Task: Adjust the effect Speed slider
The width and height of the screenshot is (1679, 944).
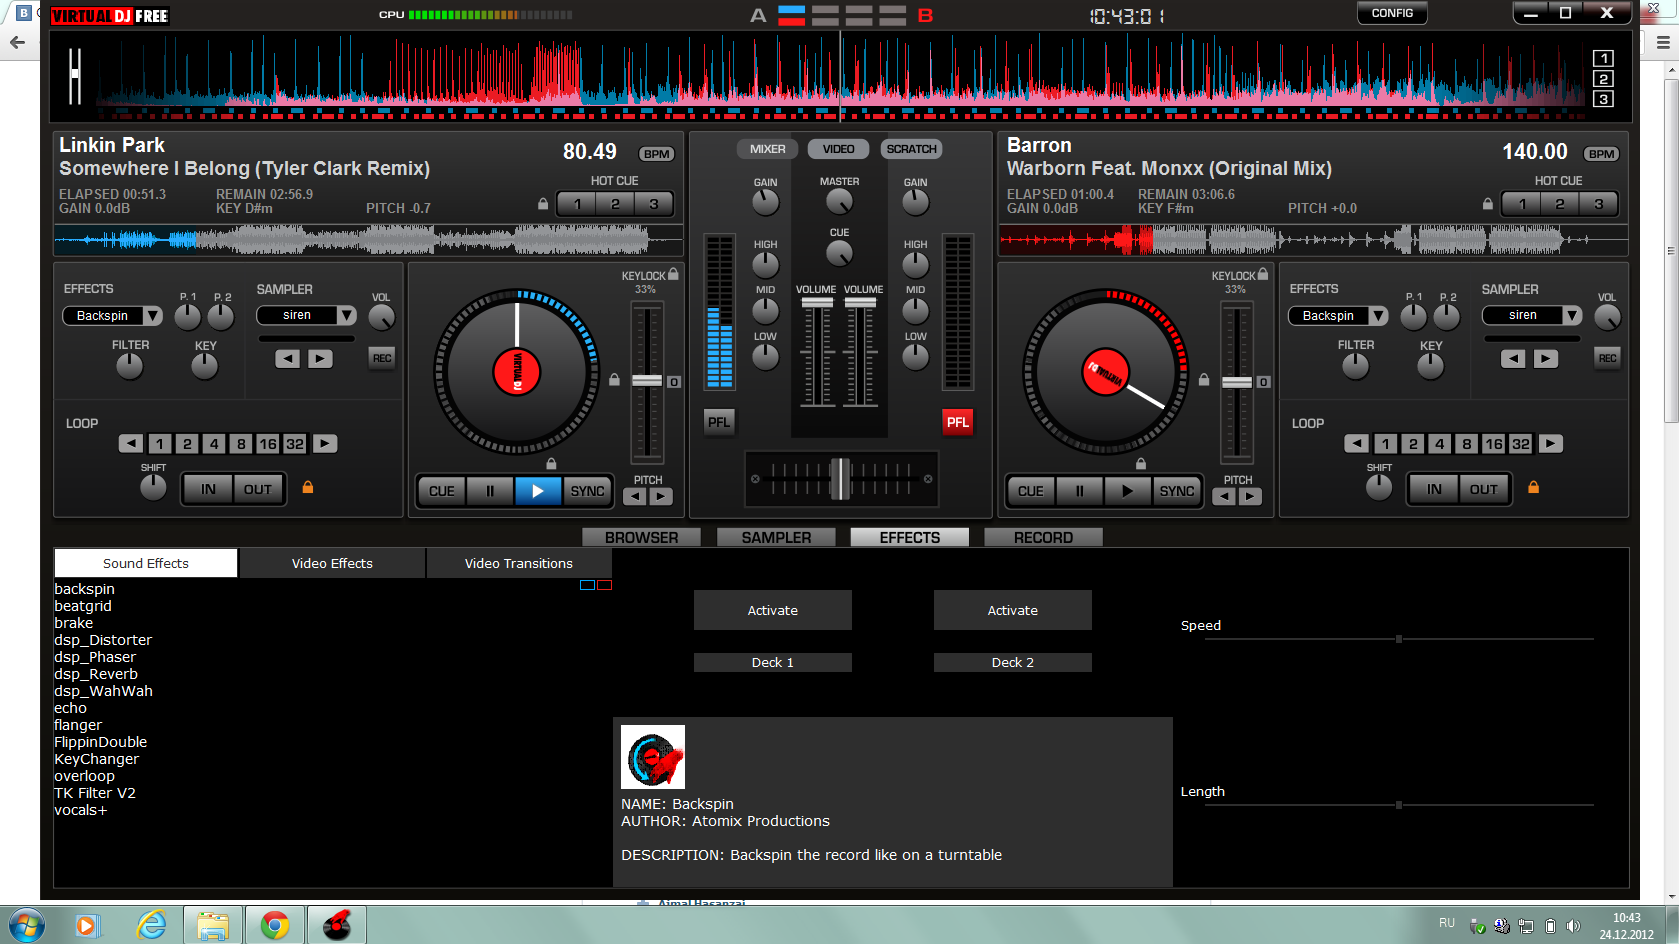Action: click(x=1398, y=638)
